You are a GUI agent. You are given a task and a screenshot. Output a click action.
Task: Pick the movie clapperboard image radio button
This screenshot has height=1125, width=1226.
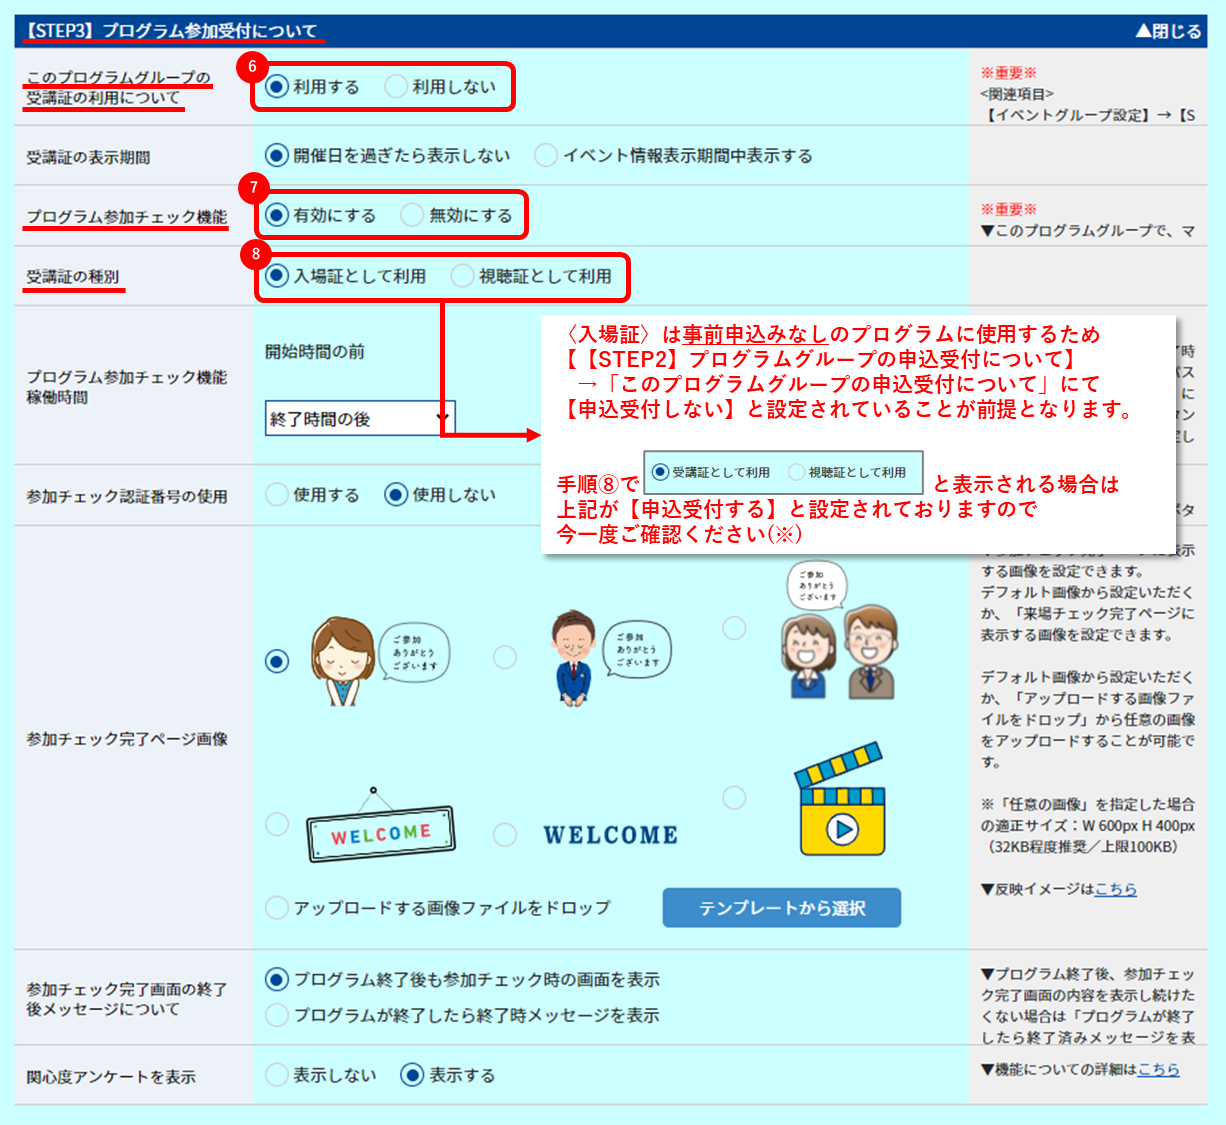point(734,797)
